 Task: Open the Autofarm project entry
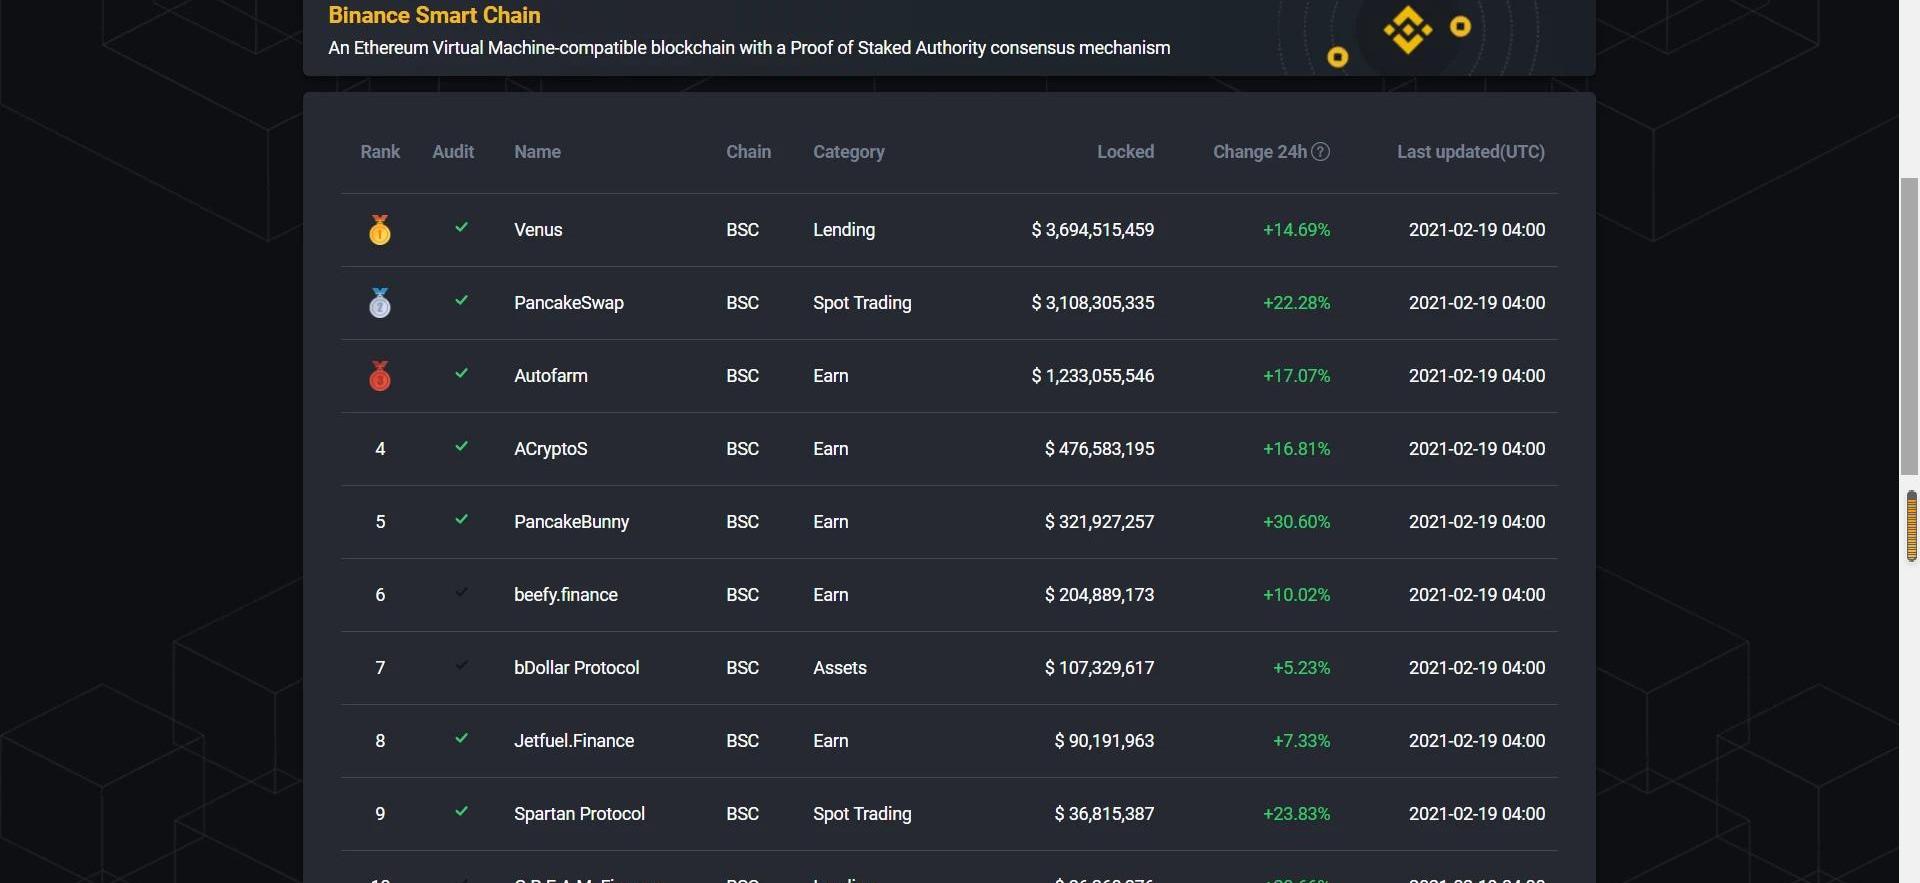click(x=550, y=376)
